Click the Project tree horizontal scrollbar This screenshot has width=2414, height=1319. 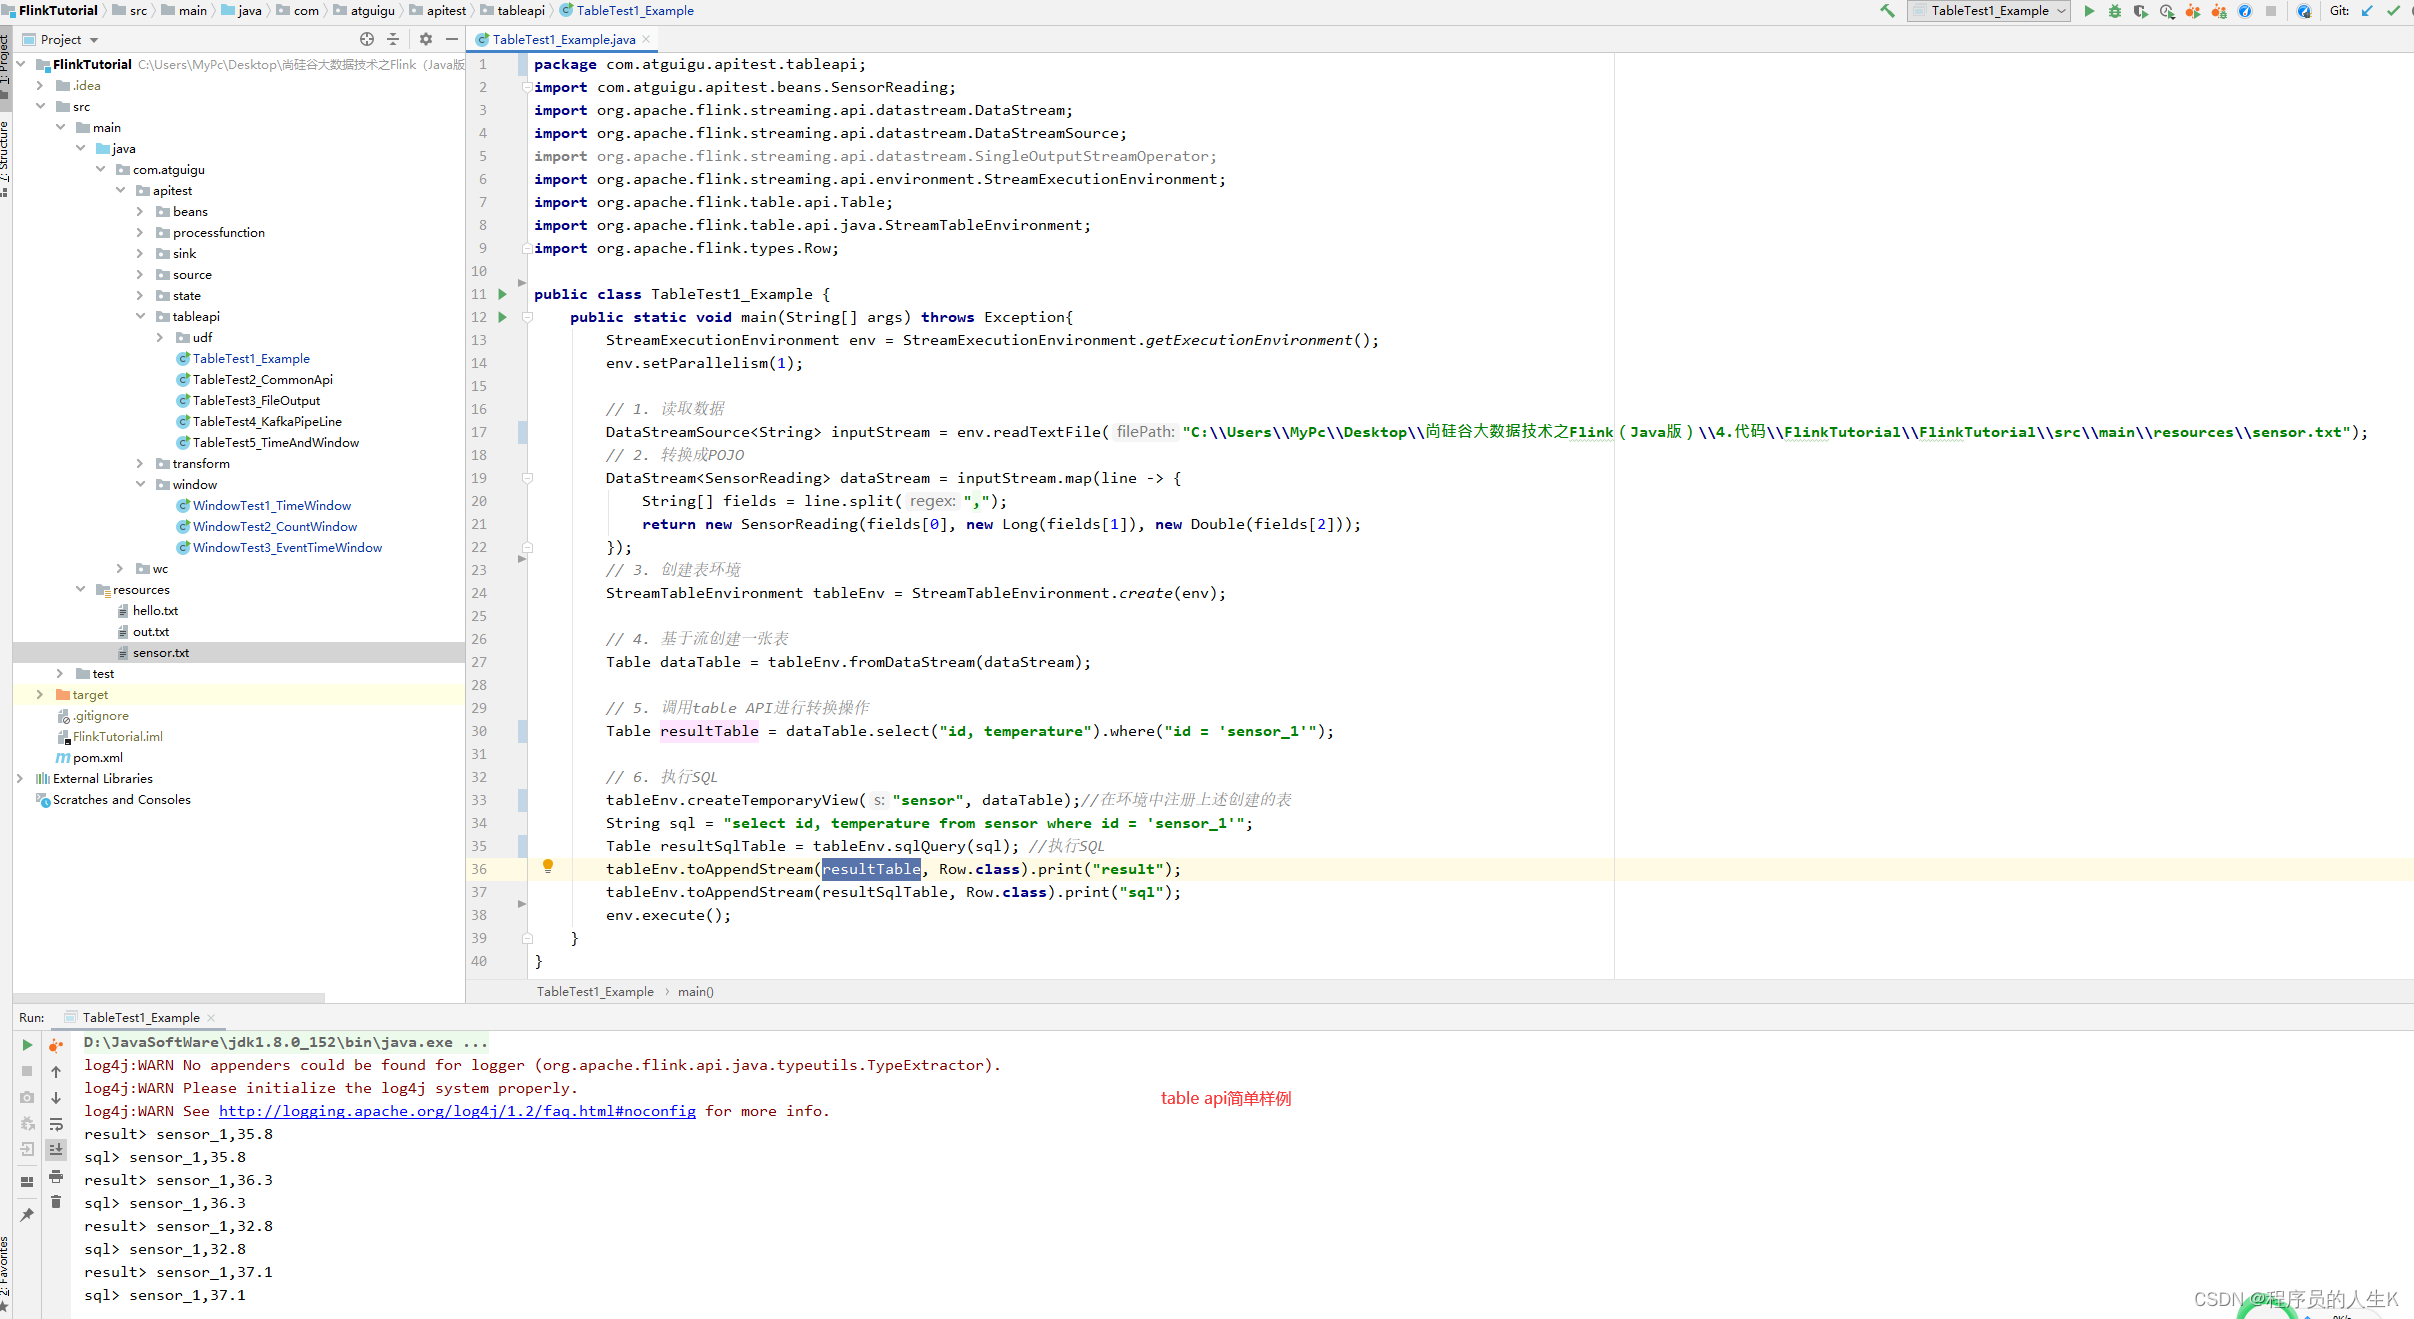tap(170, 997)
